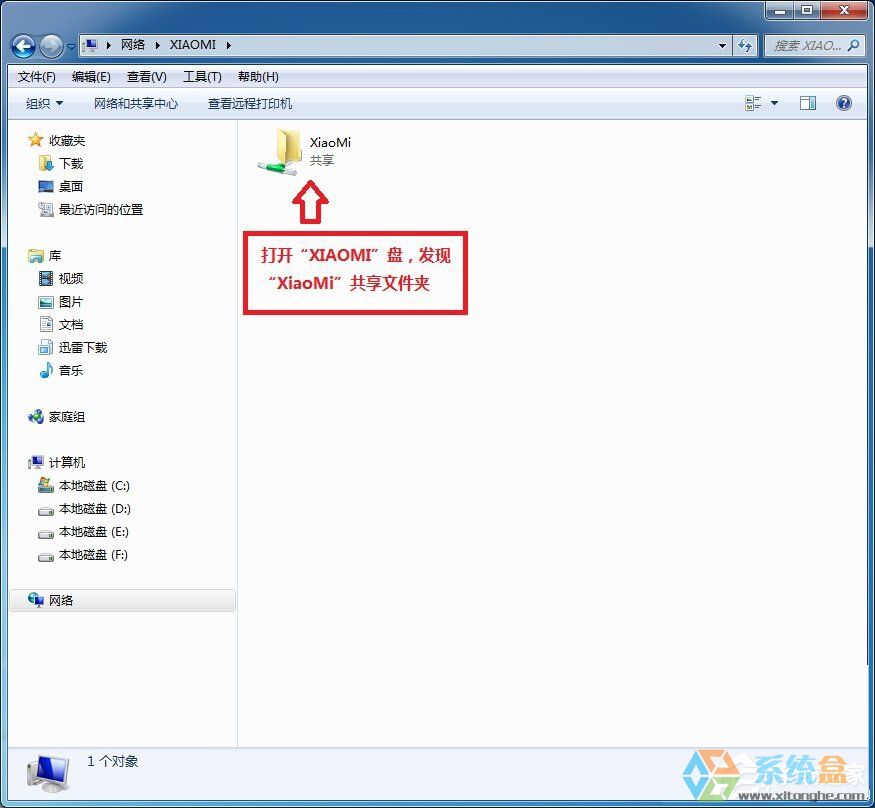Screen dimensions: 875x808
Task: Click the 本地磁盘 (C:) drive icon
Action: [46, 485]
